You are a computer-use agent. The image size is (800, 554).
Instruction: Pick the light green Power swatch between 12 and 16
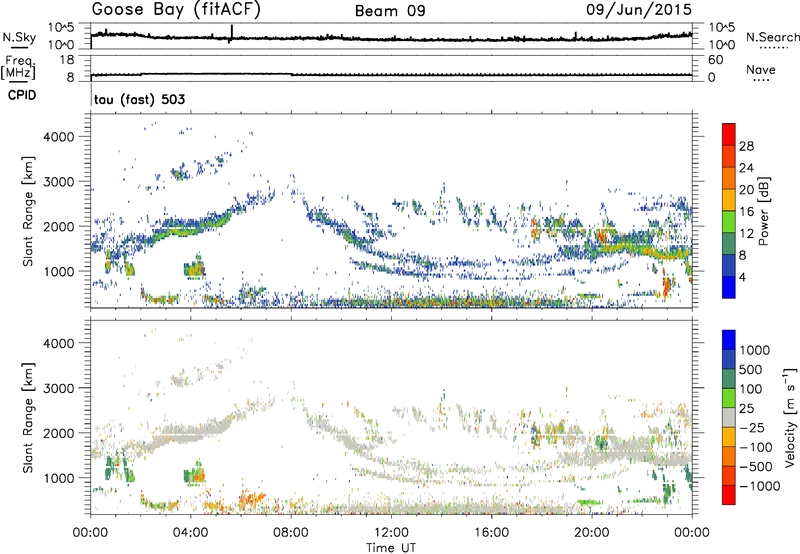point(729,221)
